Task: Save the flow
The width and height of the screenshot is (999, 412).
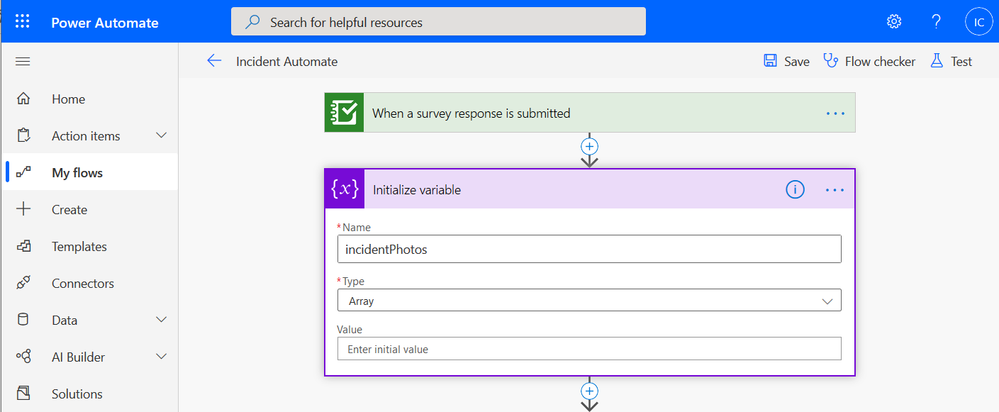Action: point(786,61)
